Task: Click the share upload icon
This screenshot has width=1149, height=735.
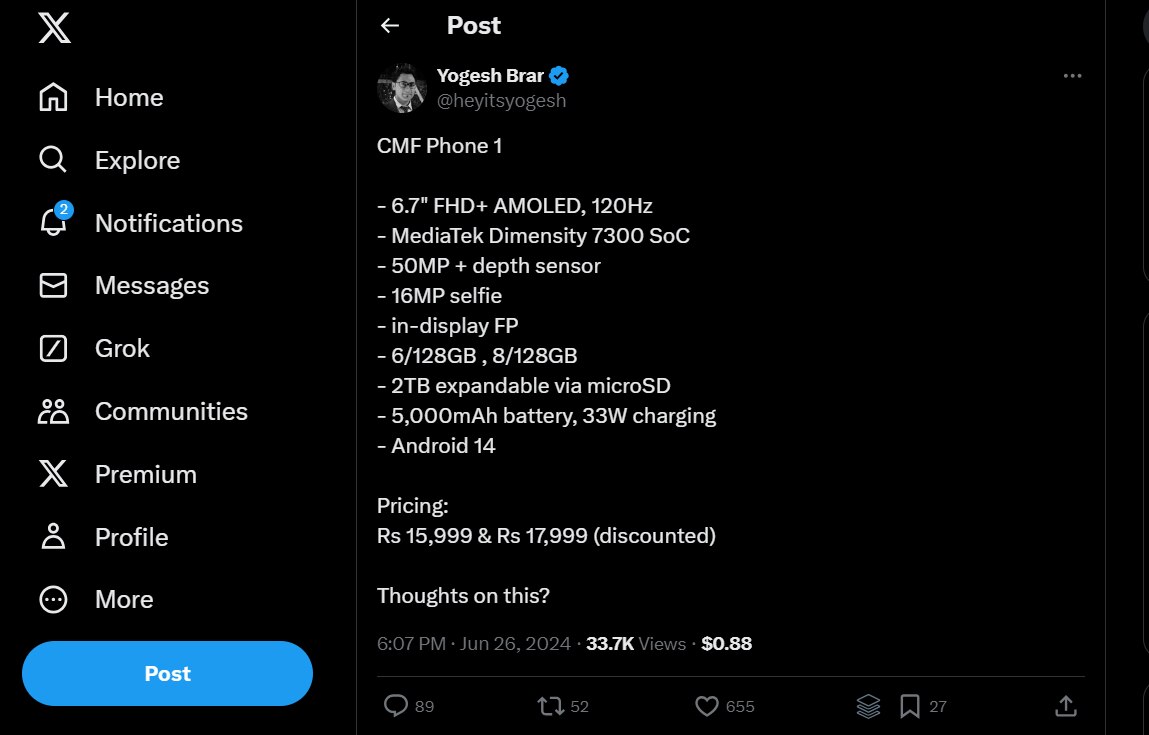Action: pyautogui.click(x=1066, y=706)
